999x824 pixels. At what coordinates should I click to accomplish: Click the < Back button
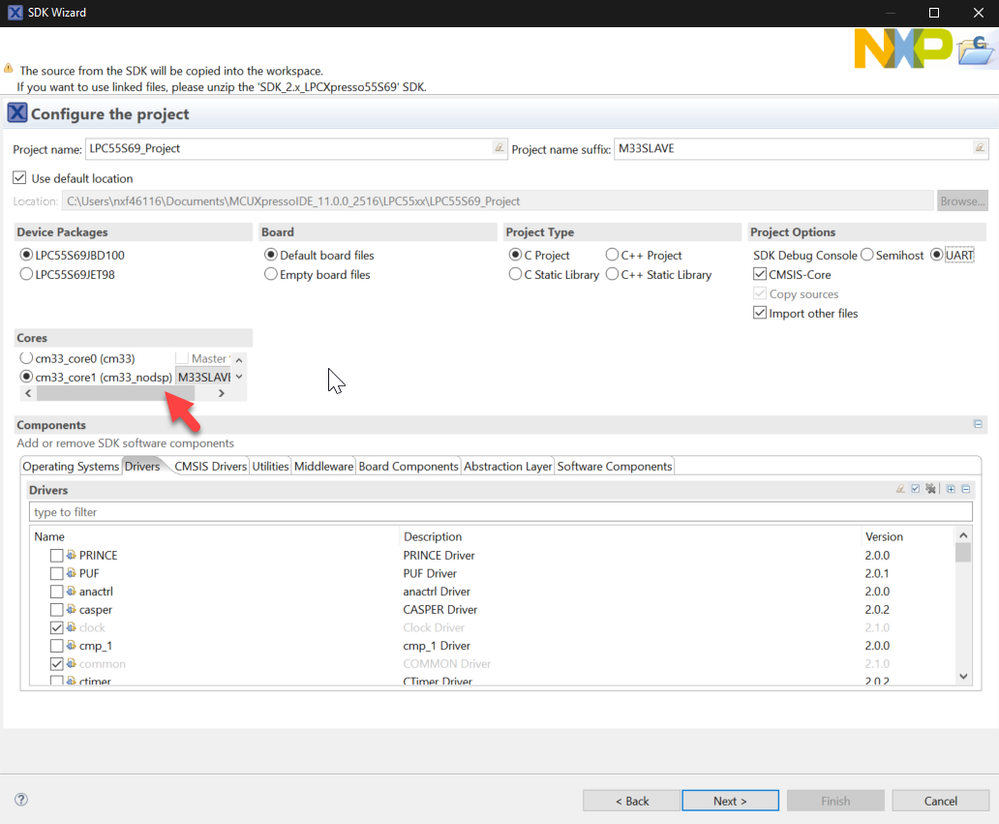pyautogui.click(x=631, y=800)
